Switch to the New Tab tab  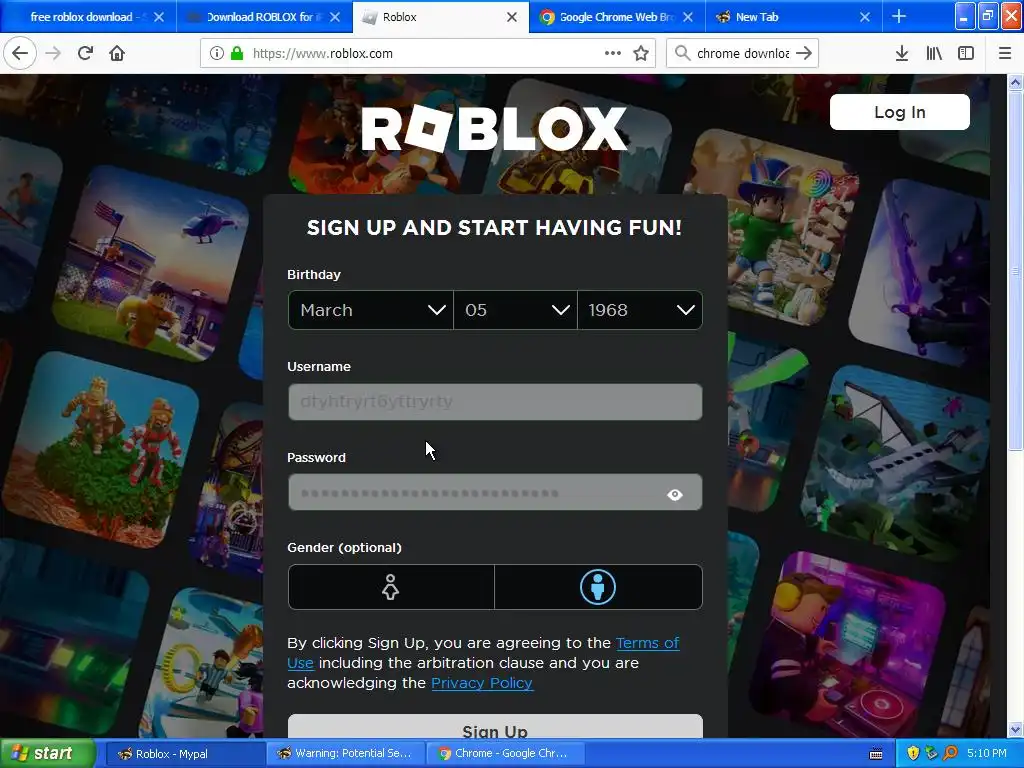coord(793,17)
